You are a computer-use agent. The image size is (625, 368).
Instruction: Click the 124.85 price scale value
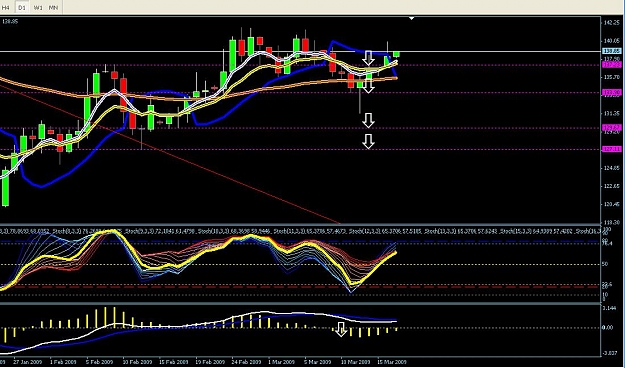click(612, 168)
